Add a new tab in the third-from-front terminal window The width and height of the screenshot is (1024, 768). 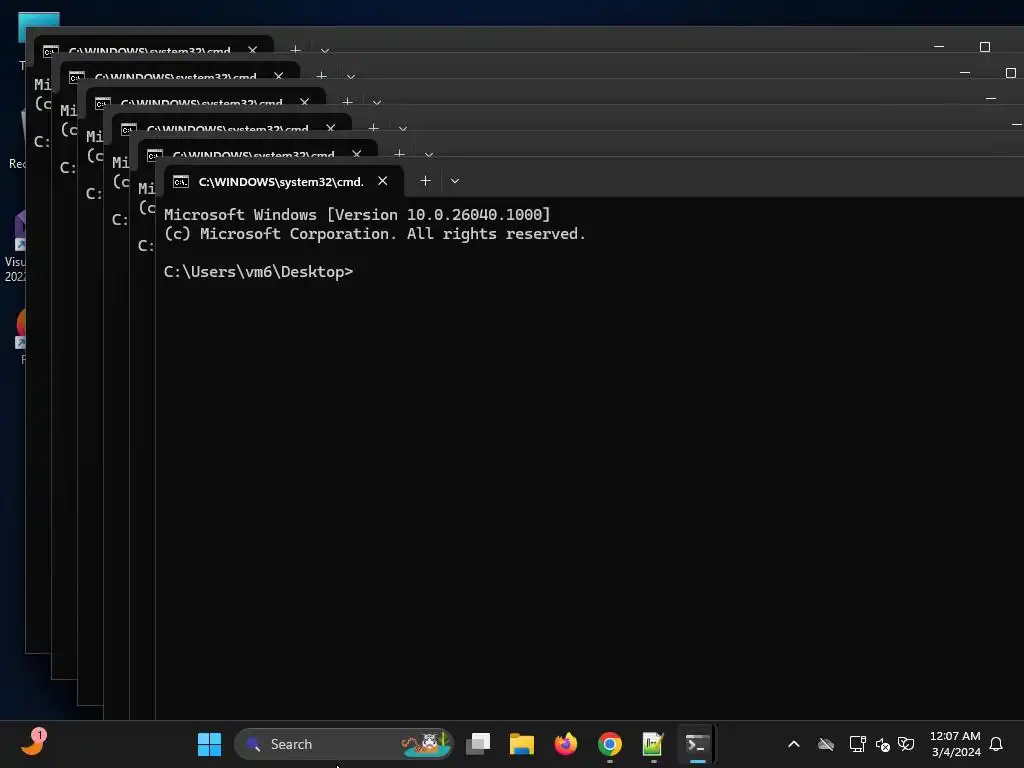[x=373, y=128]
